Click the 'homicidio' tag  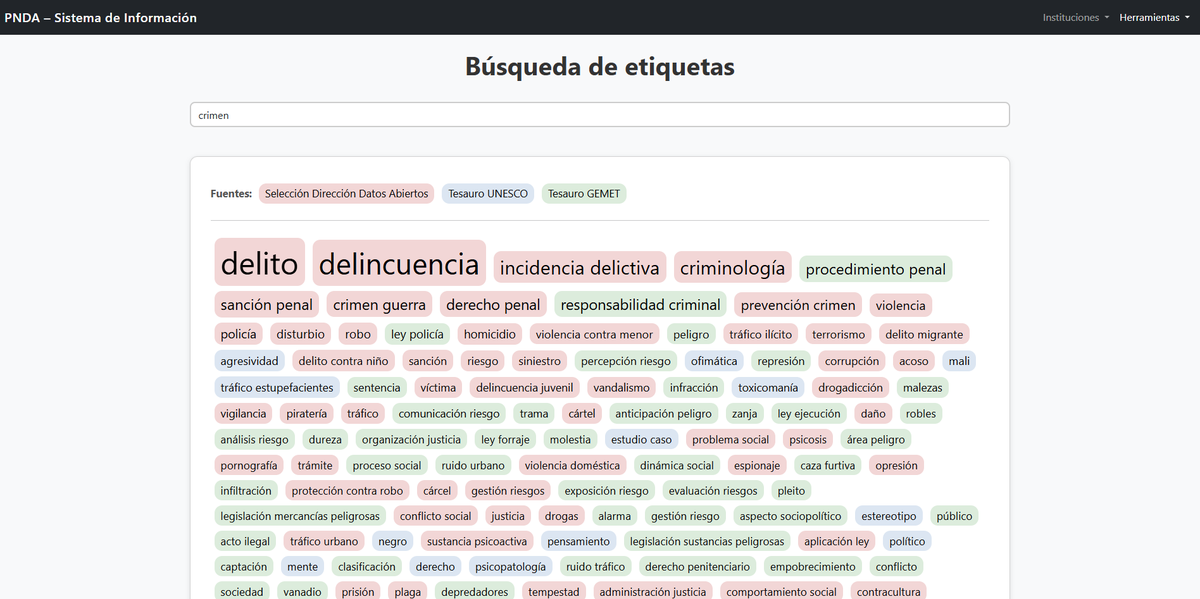(x=490, y=334)
